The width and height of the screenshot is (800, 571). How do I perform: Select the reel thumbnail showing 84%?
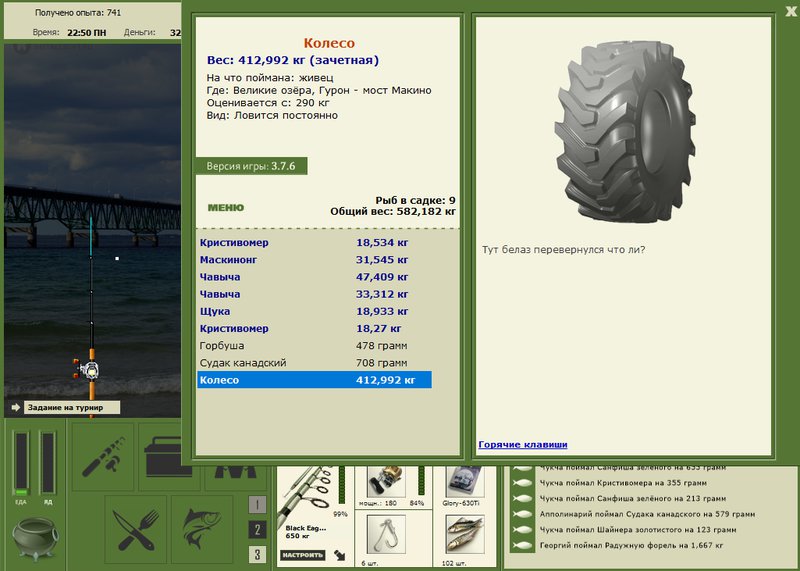click(387, 480)
